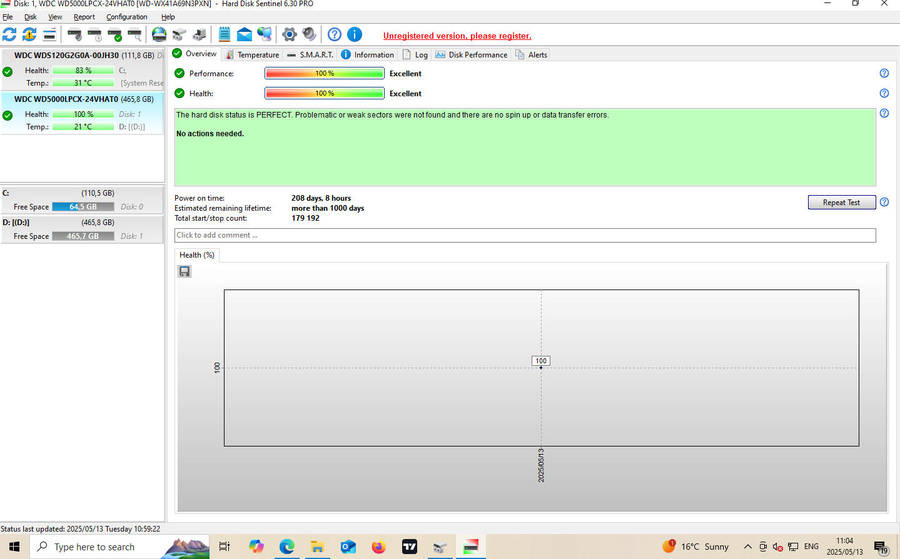Open the Configuration menu
Screen dimensions: 900x559
126,17
